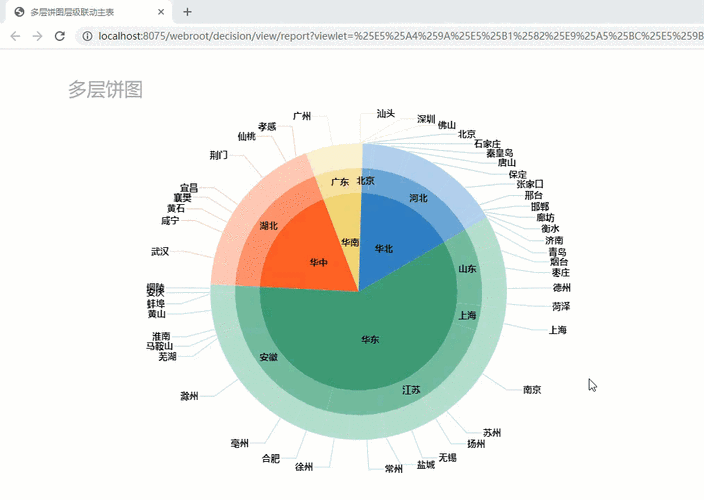This screenshot has height=500, width=704.
Task: Click the 菏泽 city label
Action: pos(561,307)
